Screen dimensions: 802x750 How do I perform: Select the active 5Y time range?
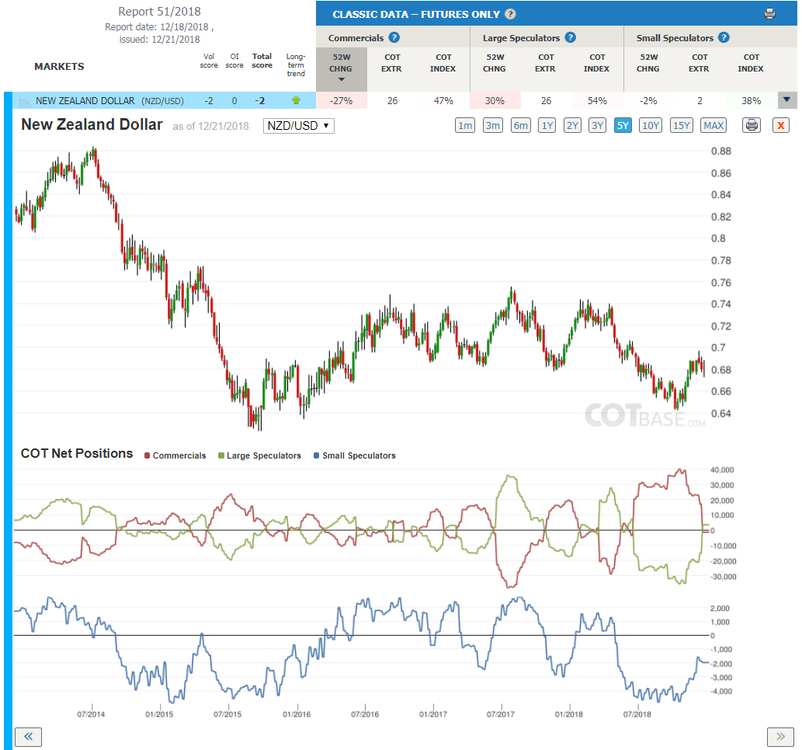coord(622,125)
